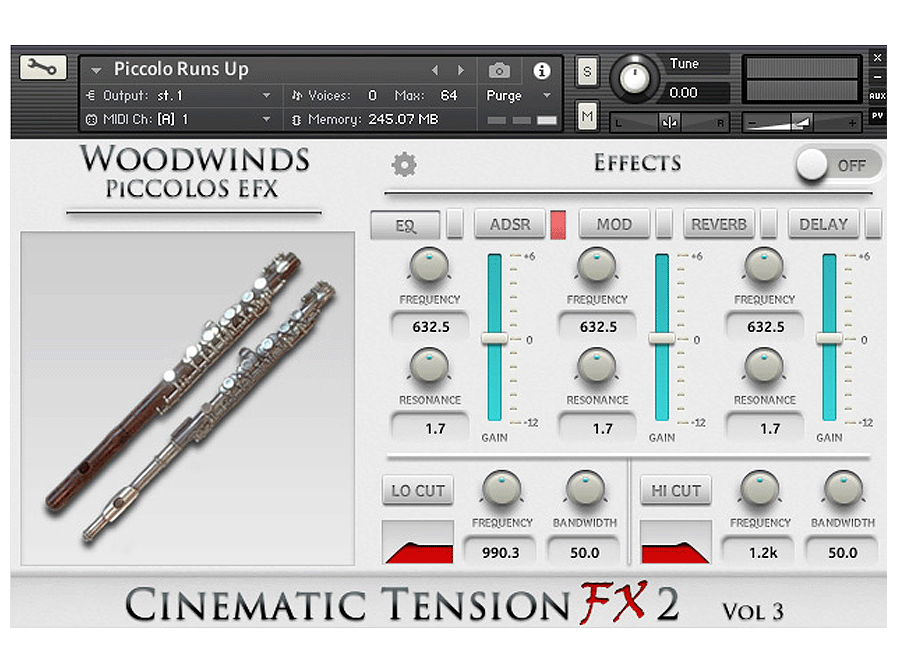Click first EQ band Resonance knob
The width and height of the screenshot is (900, 672).
pos(429,366)
